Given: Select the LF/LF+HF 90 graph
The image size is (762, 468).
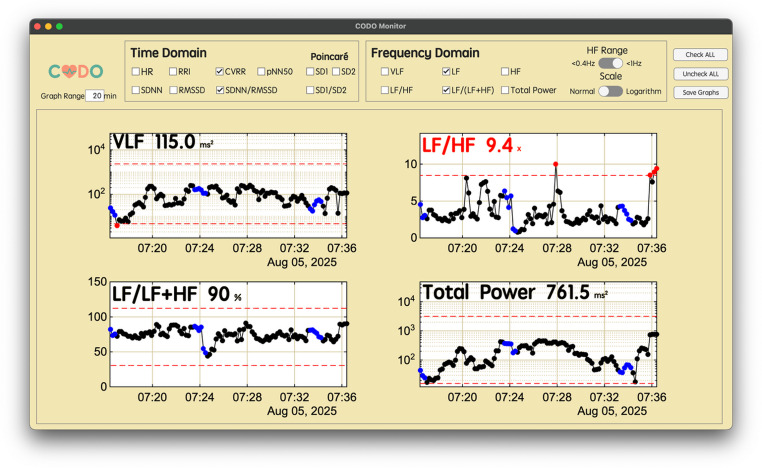Looking at the screenshot, I should [x=228, y=334].
